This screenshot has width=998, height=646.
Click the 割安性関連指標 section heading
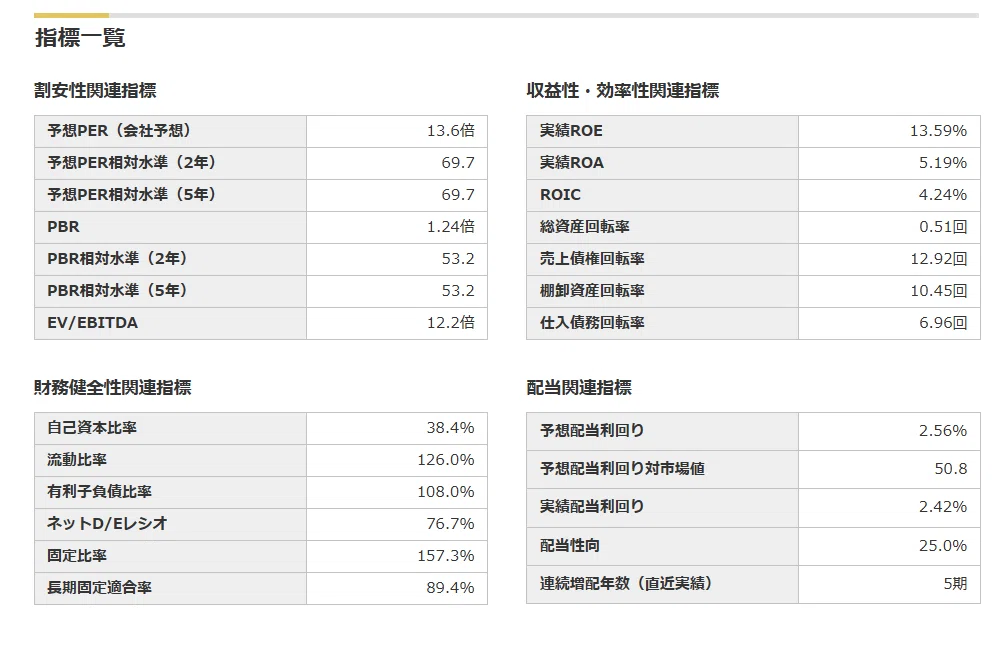tap(95, 90)
